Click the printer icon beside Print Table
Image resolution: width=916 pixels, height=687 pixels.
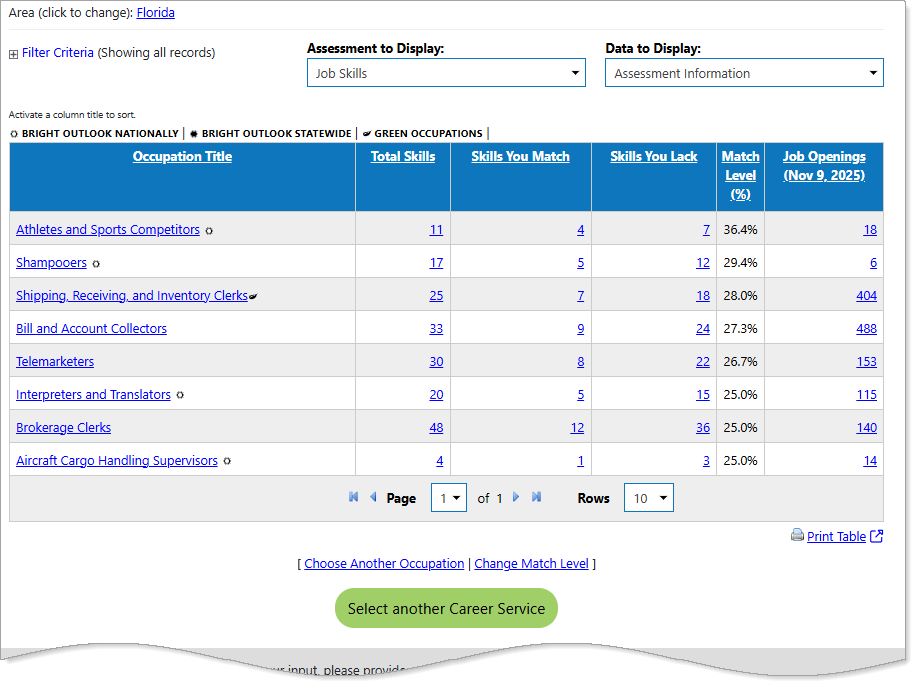tap(797, 535)
